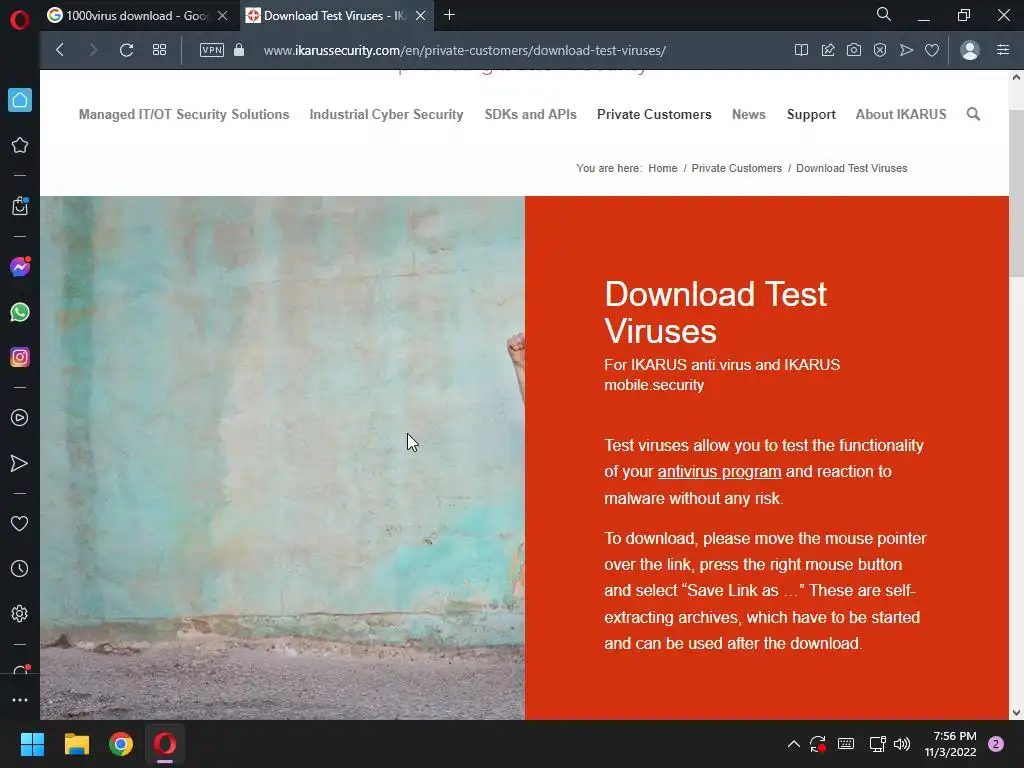Follow the Private Customers breadcrumb link
Screen dimensions: 1024x768
click(x=737, y=168)
